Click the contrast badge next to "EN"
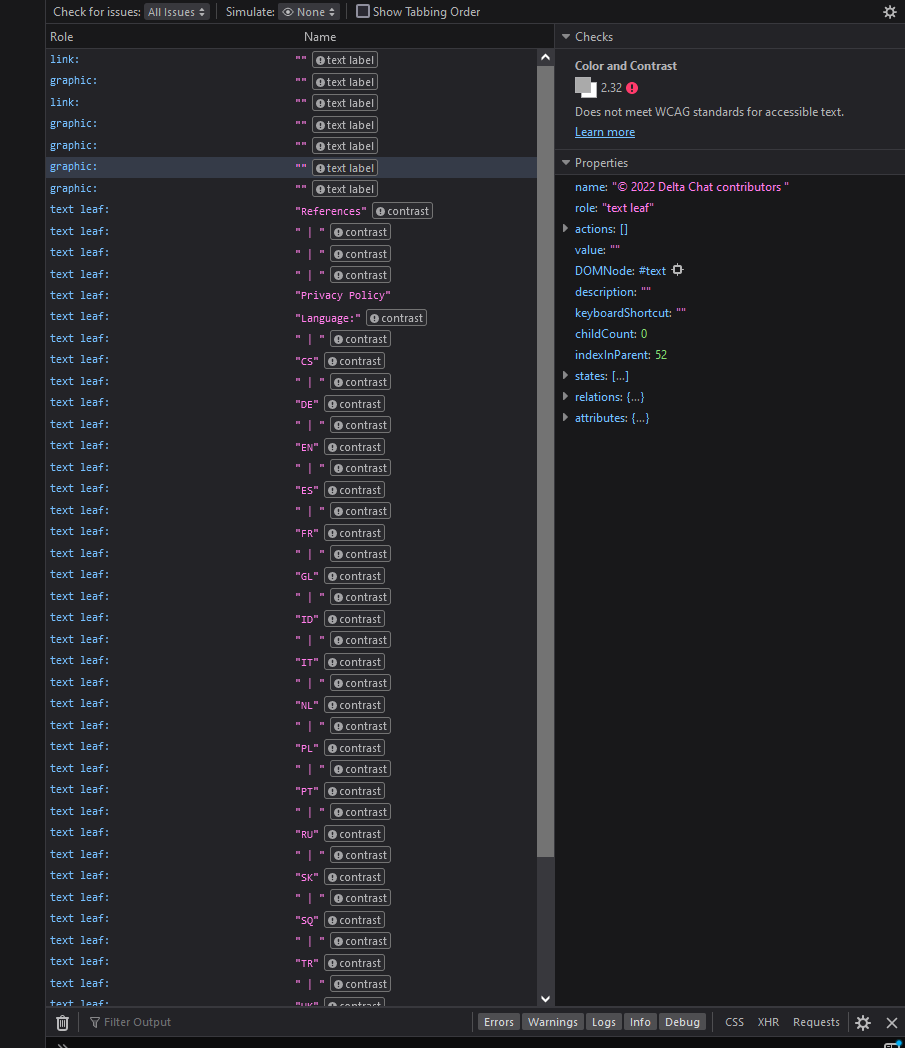 tap(354, 446)
